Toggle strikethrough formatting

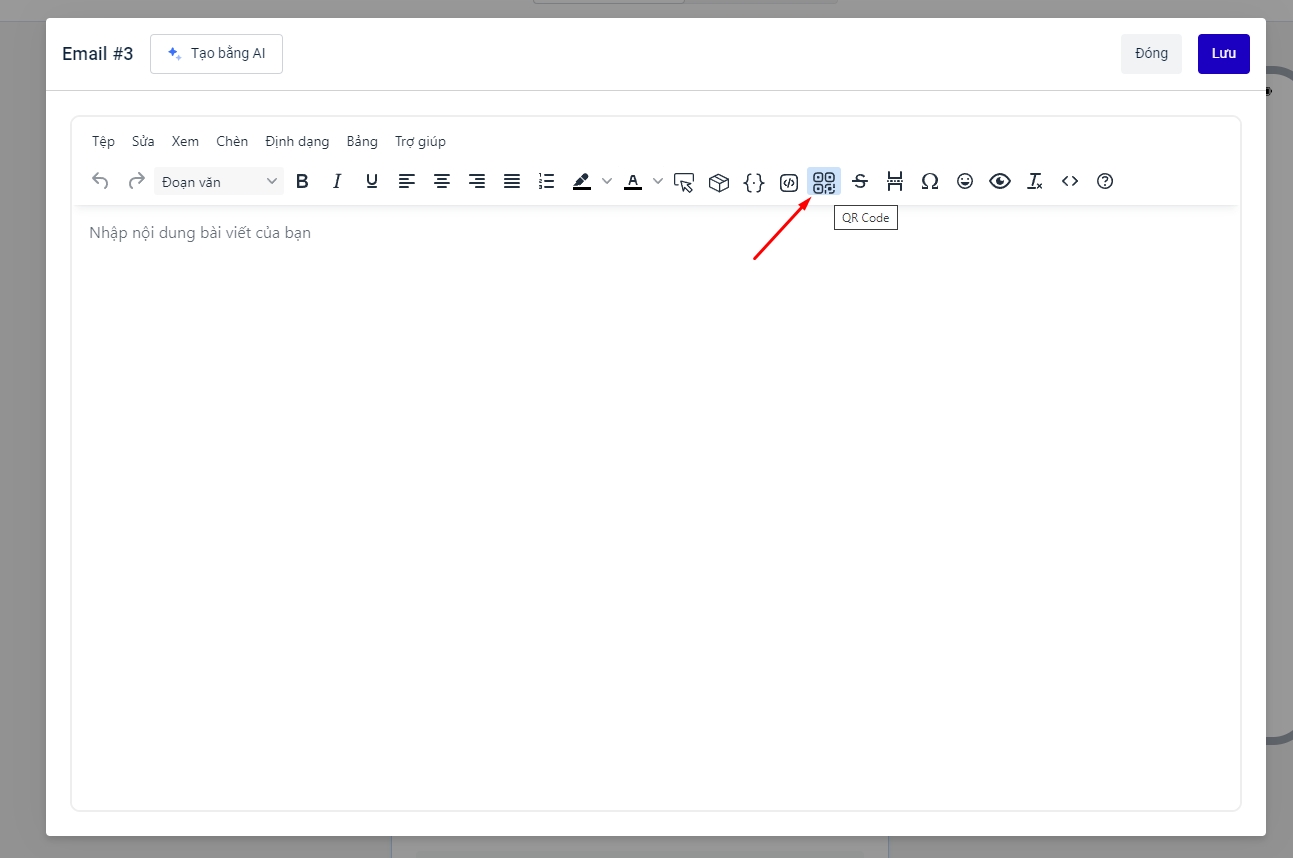tap(860, 181)
